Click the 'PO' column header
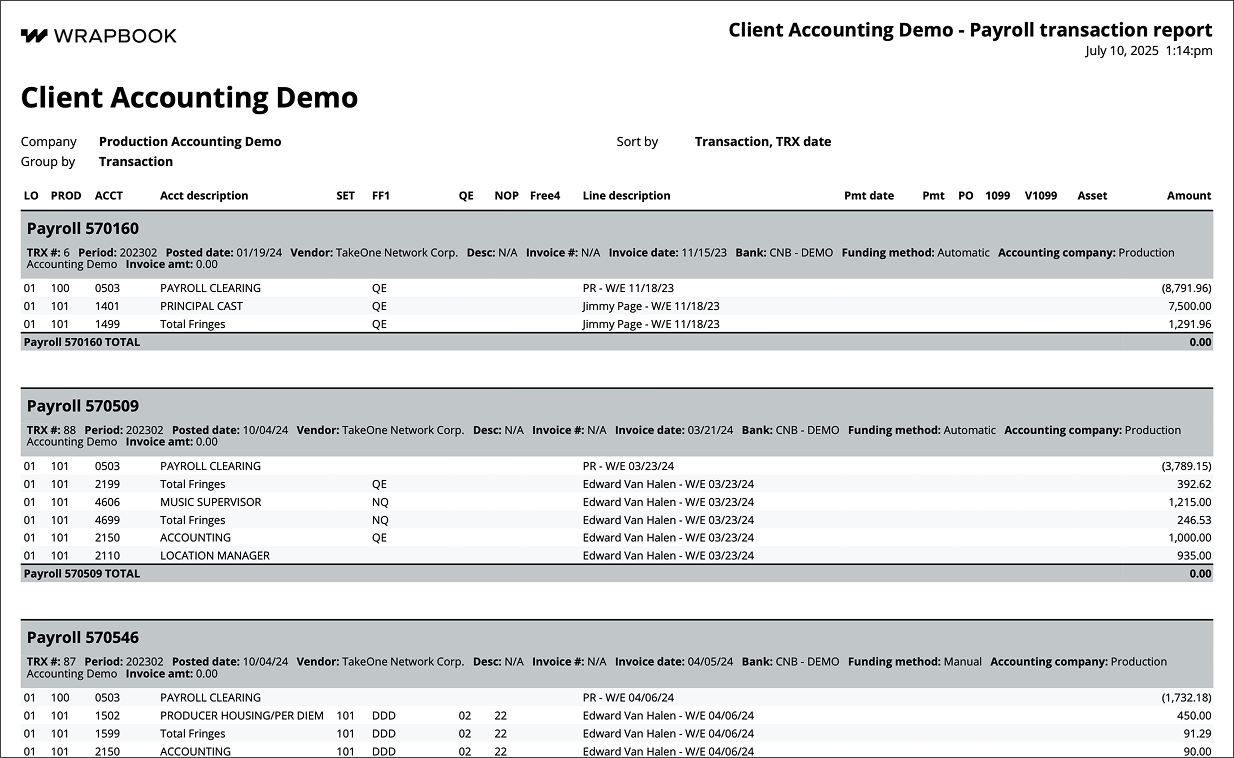The width and height of the screenshot is (1234, 758). pyautogui.click(x=966, y=196)
